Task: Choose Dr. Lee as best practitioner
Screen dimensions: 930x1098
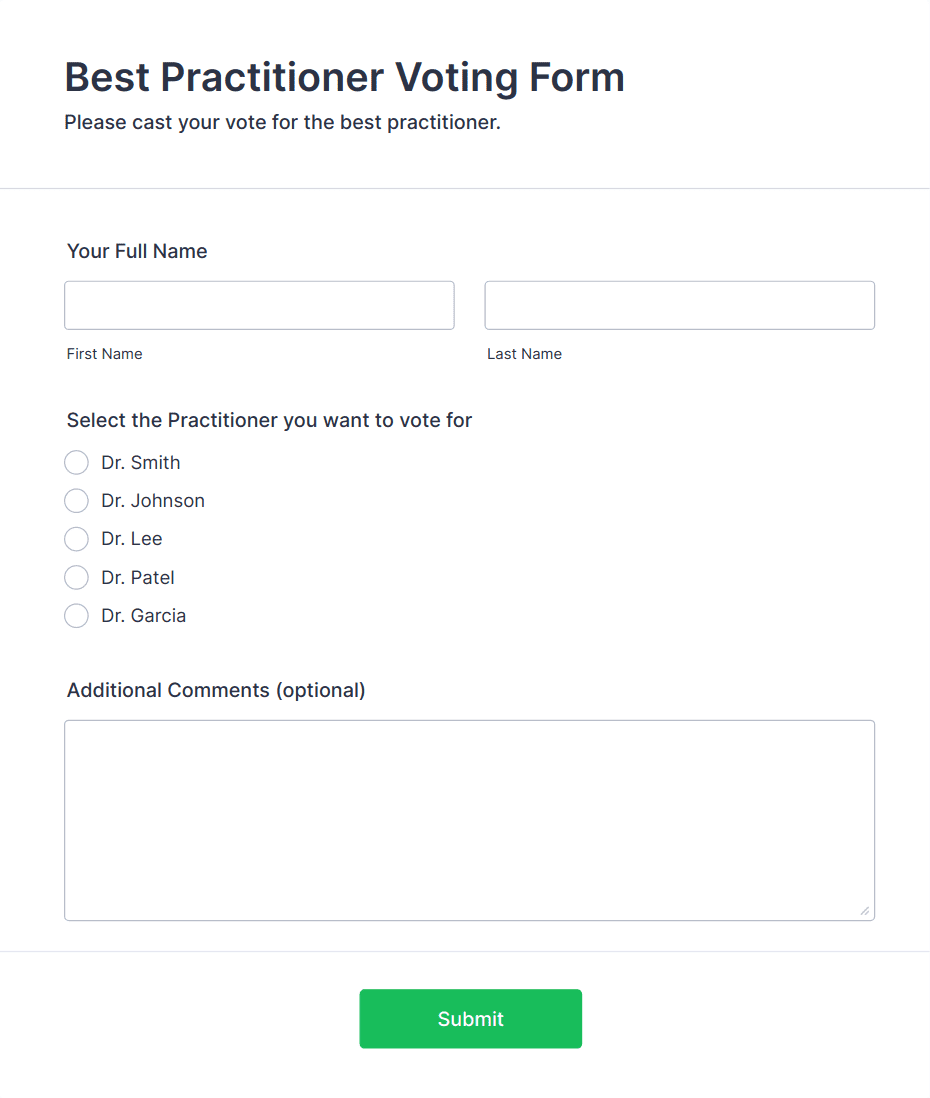Action: click(76, 538)
